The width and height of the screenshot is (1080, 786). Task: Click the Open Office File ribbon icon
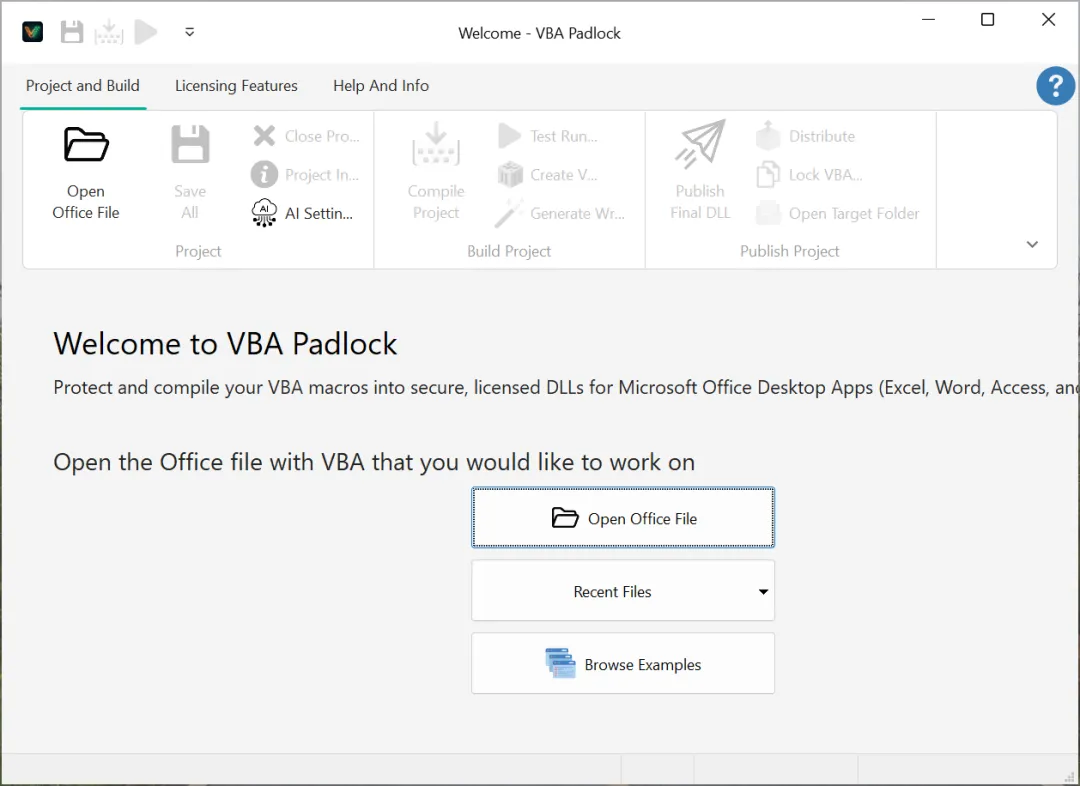tap(86, 146)
